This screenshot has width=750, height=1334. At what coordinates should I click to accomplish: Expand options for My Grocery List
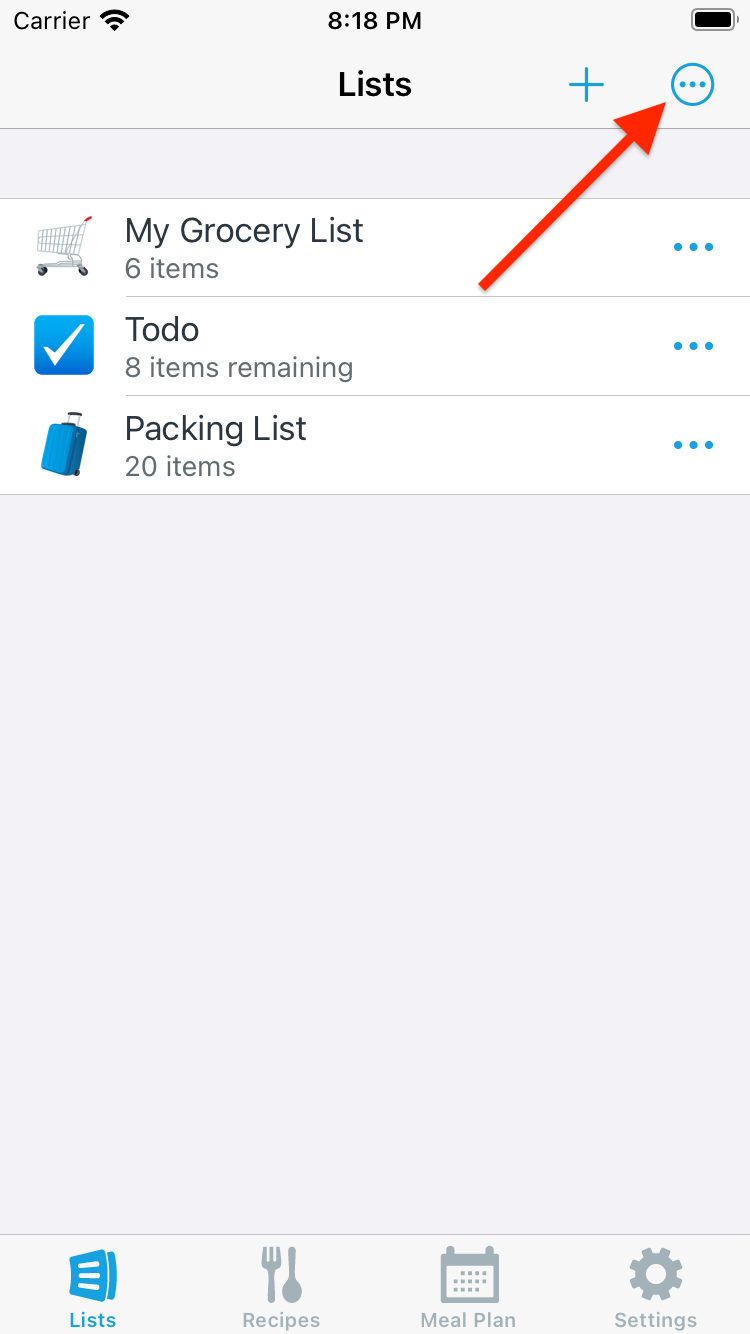[693, 247]
